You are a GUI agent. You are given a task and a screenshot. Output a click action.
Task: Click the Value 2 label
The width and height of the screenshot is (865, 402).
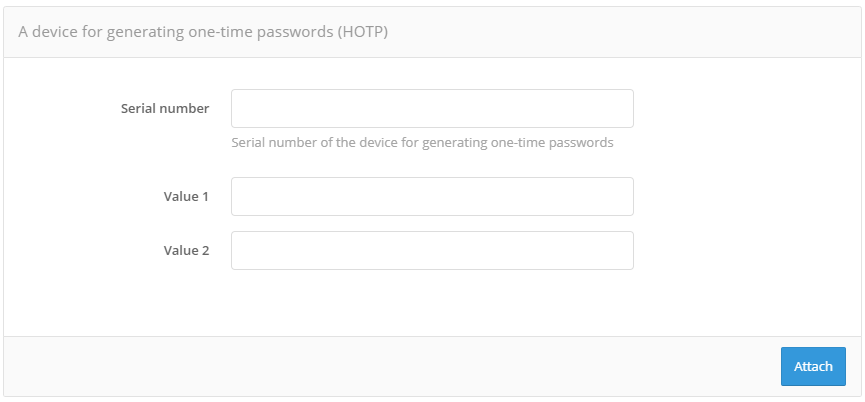tap(186, 250)
